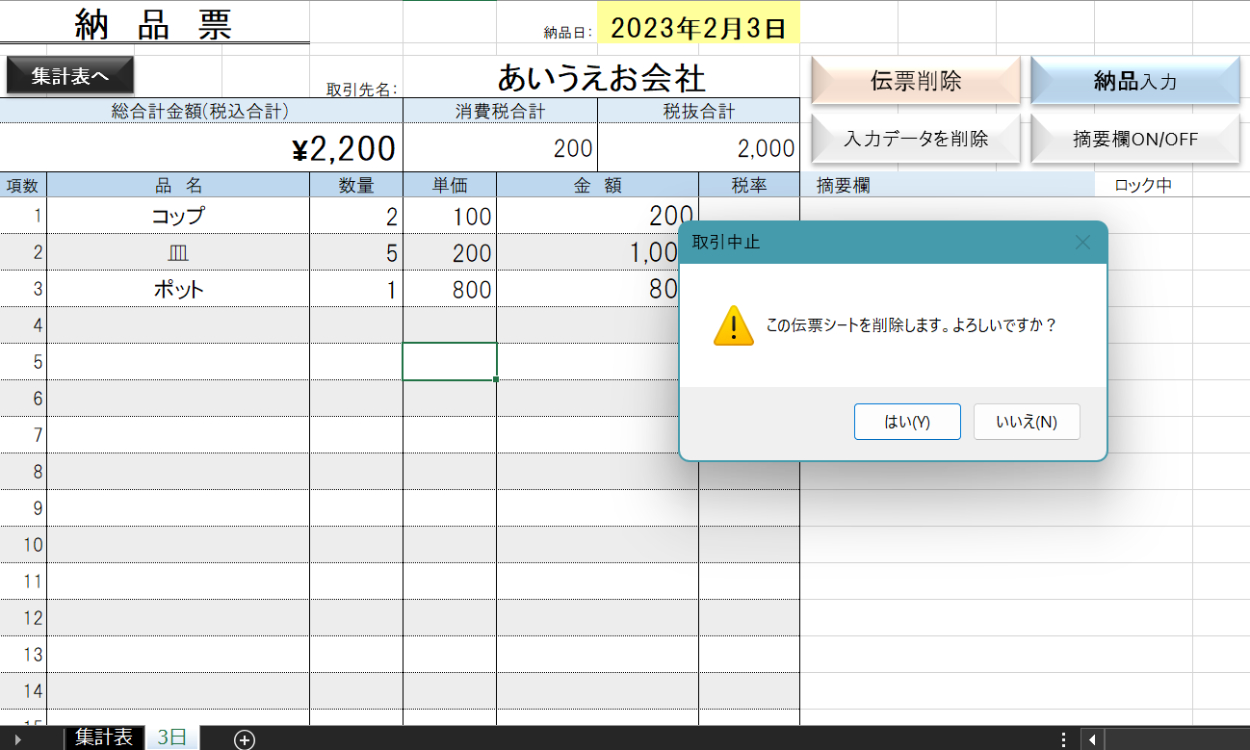Select the あいうえお会社 customer name cell
1250x750 pixels.
(601, 78)
